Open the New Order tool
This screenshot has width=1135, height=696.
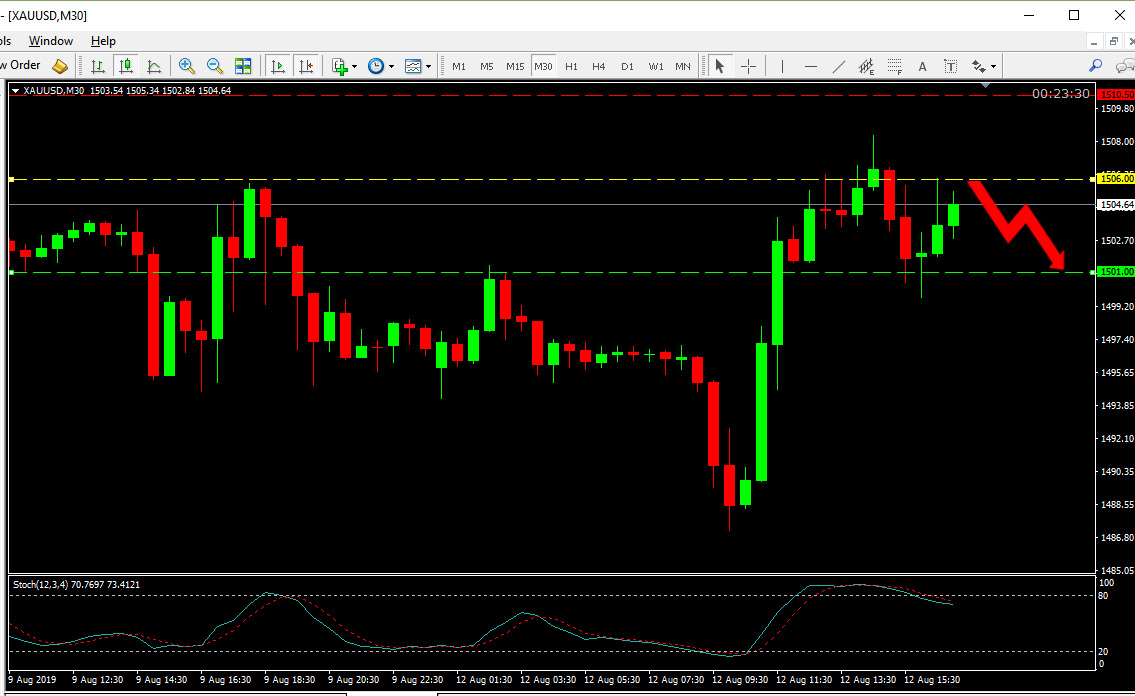click(x=20, y=65)
